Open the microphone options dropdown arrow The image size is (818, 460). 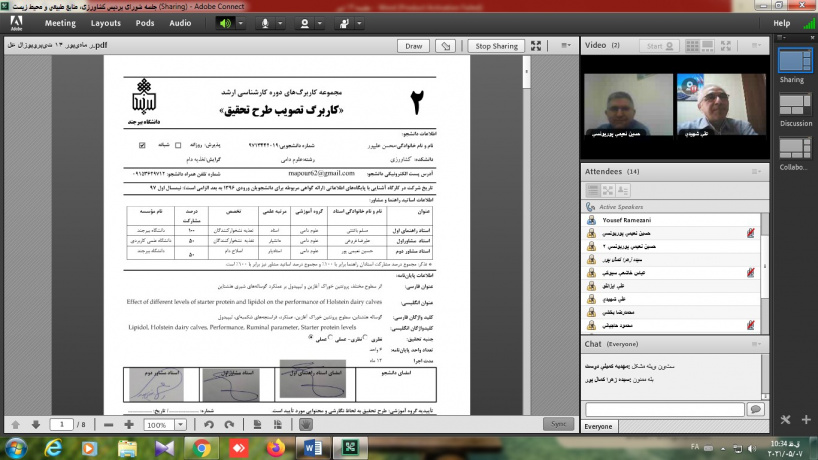(283, 23)
